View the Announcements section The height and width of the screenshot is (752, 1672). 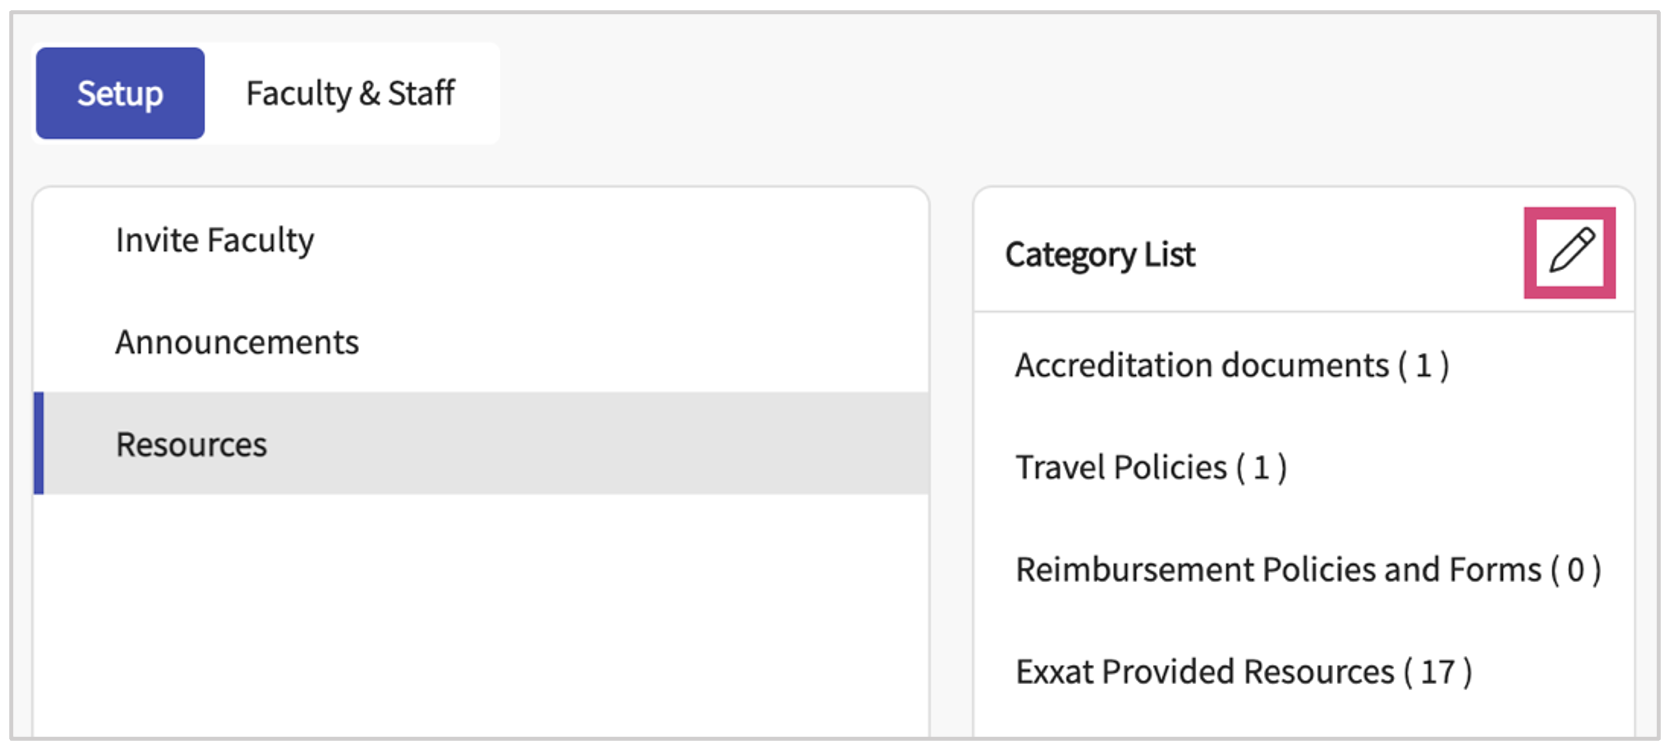click(x=237, y=342)
